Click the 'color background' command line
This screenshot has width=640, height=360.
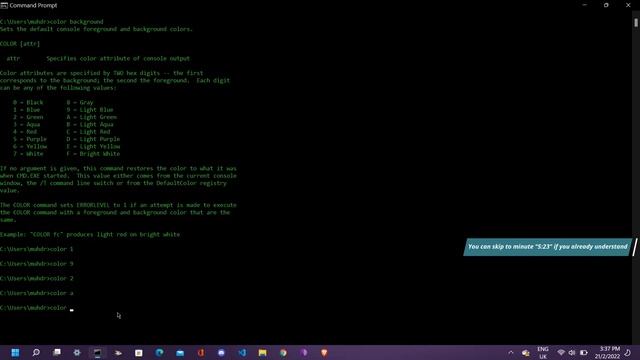(x=52, y=22)
